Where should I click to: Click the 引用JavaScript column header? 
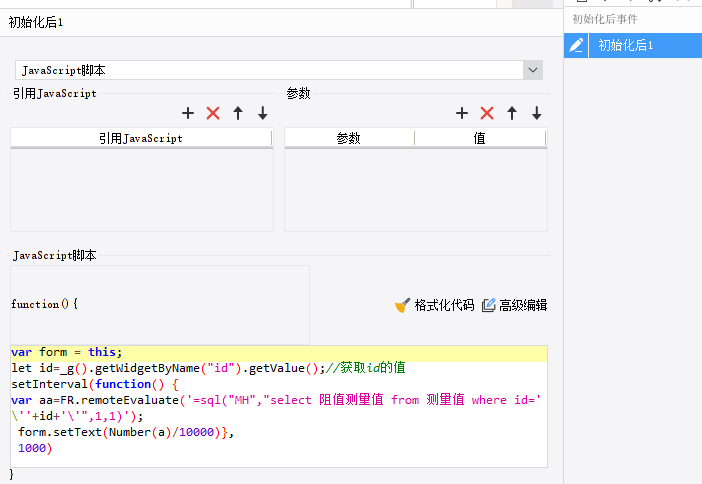click(141, 138)
